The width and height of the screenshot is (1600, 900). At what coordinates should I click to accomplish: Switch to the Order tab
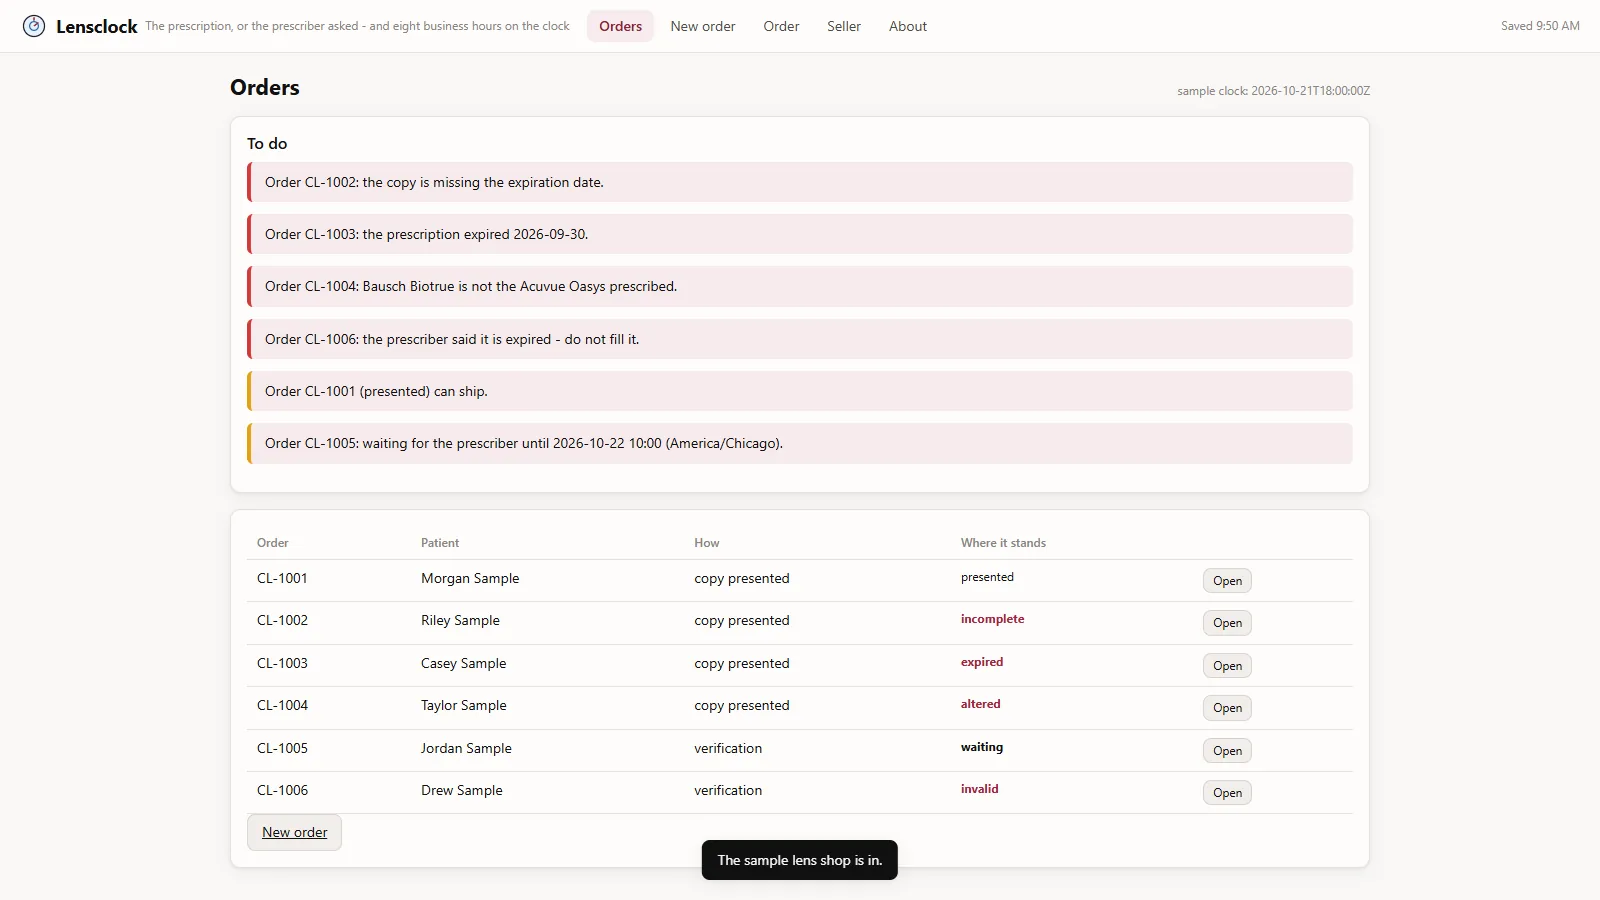click(x=781, y=26)
